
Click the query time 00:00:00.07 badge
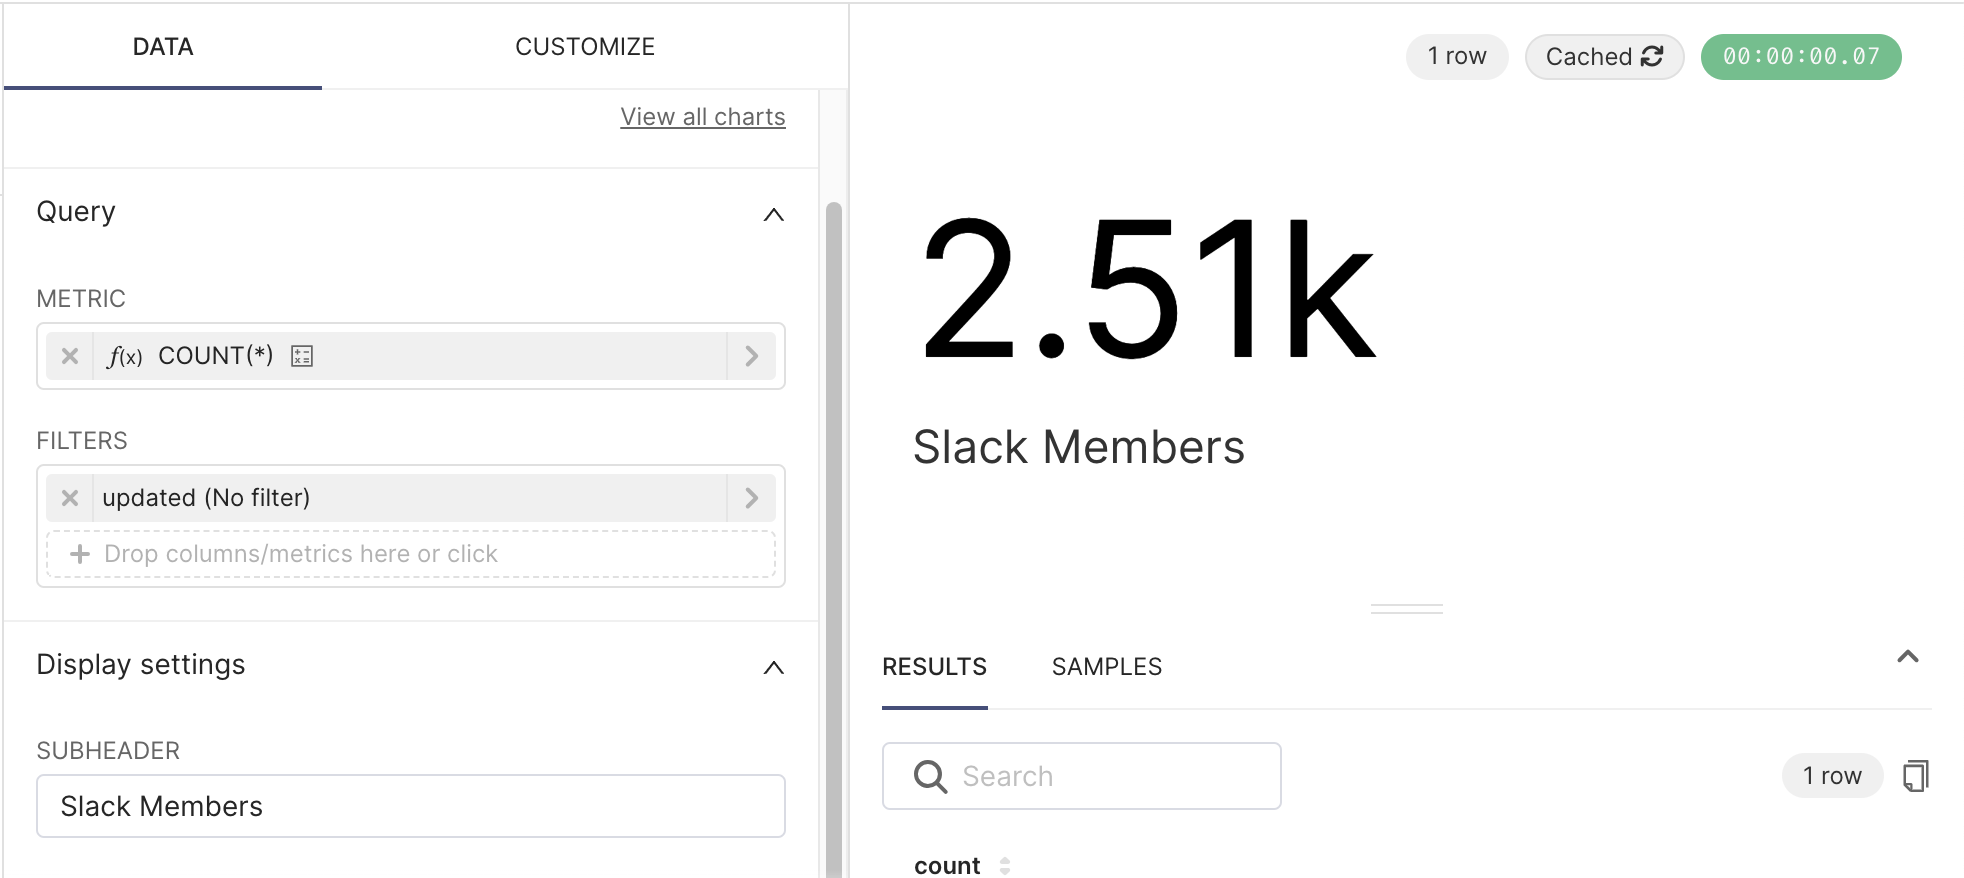click(x=1801, y=57)
